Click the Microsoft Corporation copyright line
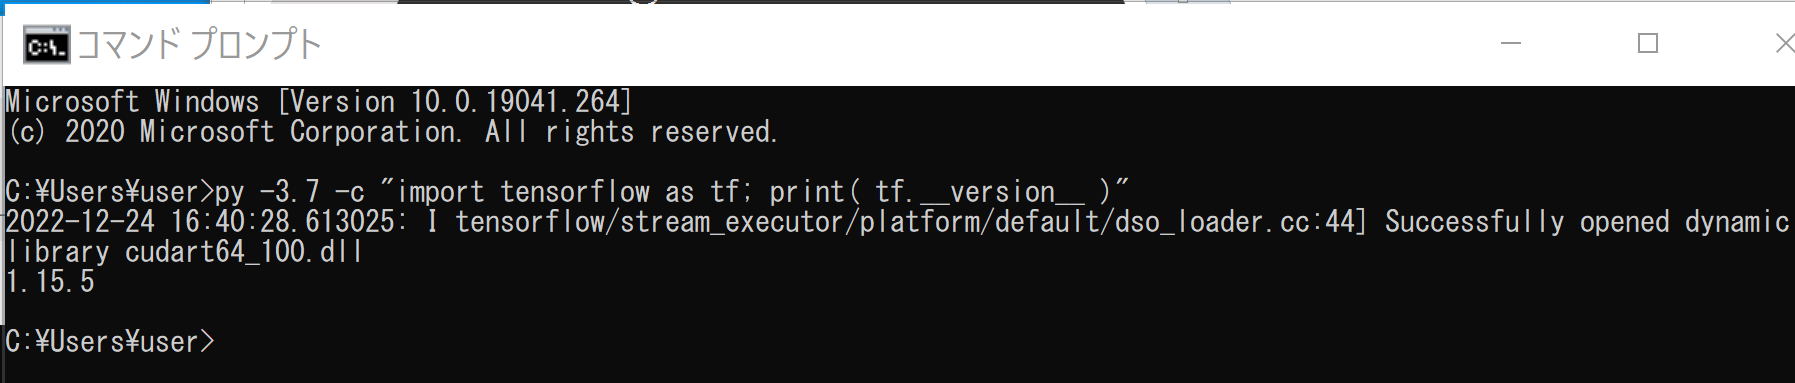The height and width of the screenshot is (383, 1795). [x=392, y=132]
